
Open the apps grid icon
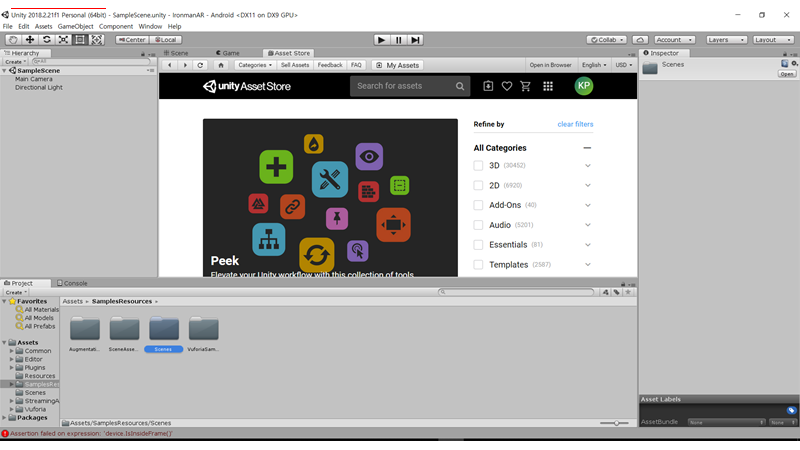(x=548, y=86)
